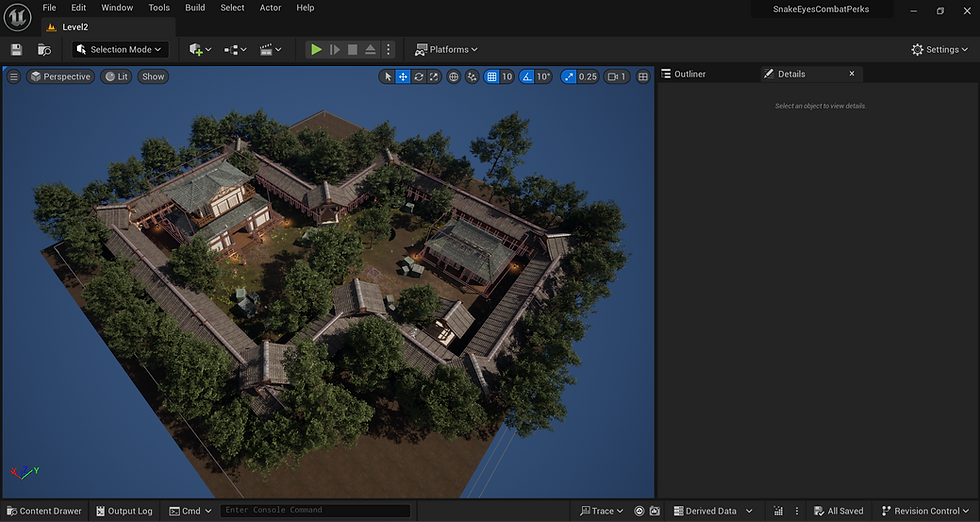980x522 pixels.
Task: Click the All Saved status indicator
Action: coord(838,511)
